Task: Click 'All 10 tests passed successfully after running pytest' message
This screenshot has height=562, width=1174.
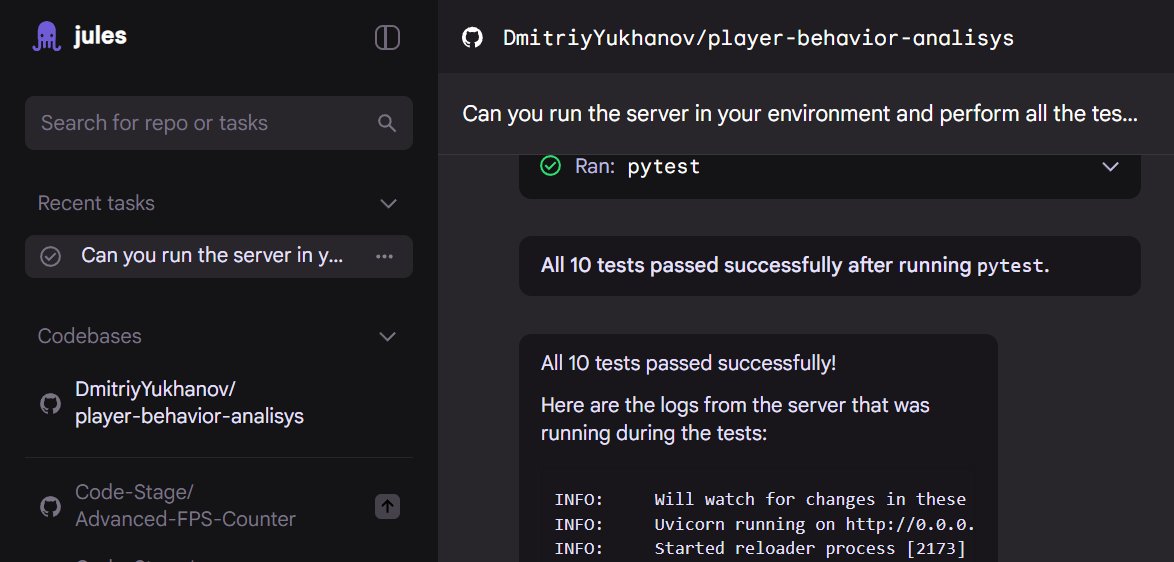Action: [x=830, y=266]
